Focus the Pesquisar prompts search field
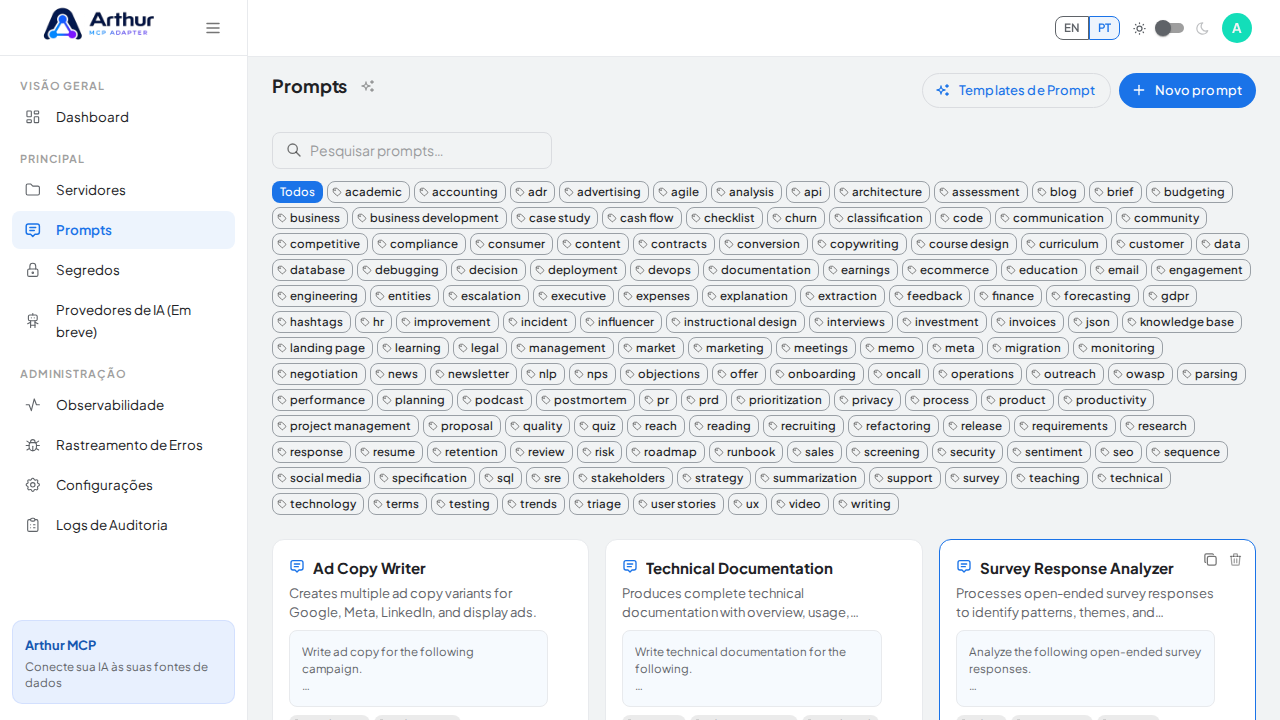 coord(412,150)
